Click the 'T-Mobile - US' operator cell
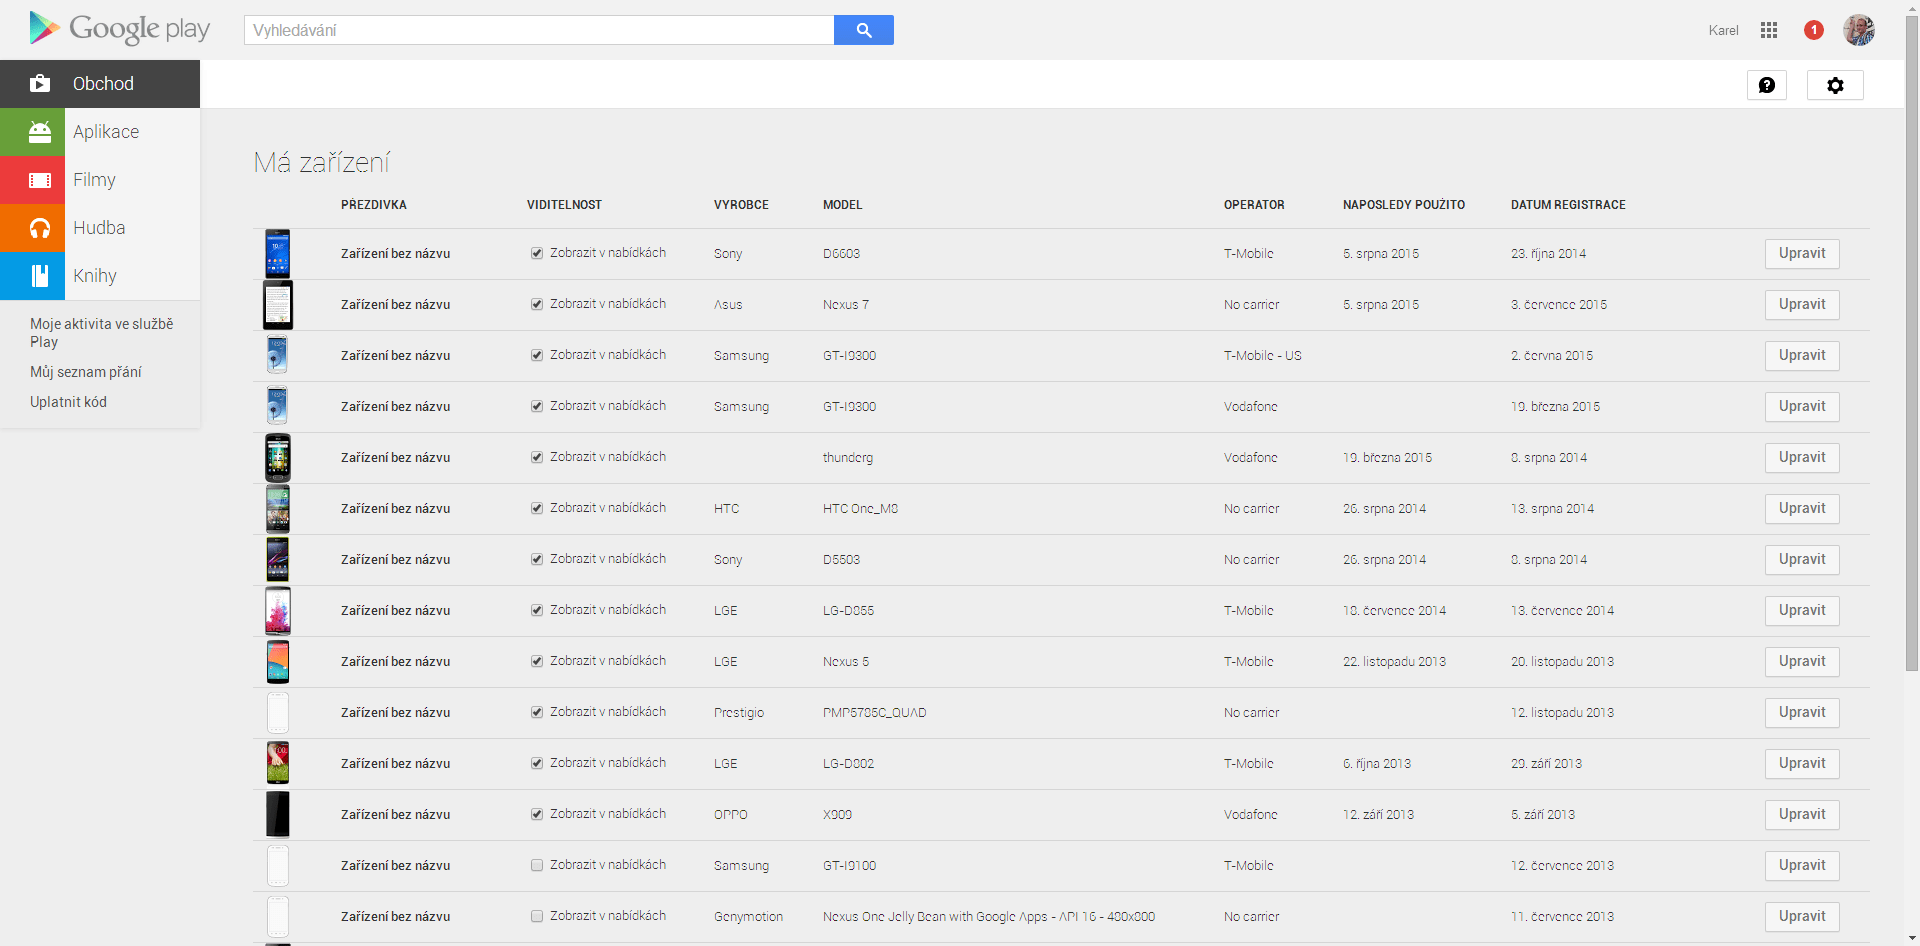 click(x=1263, y=356)
